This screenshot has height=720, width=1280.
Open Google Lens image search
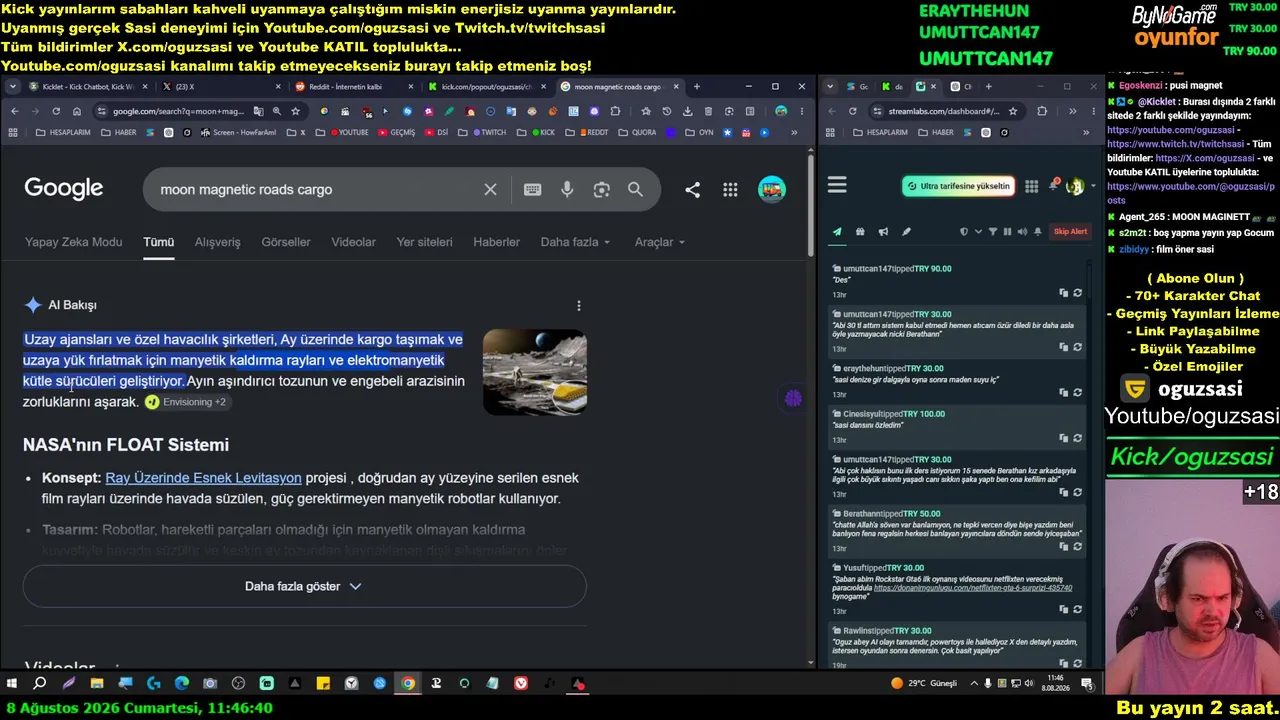pos(601,189)
